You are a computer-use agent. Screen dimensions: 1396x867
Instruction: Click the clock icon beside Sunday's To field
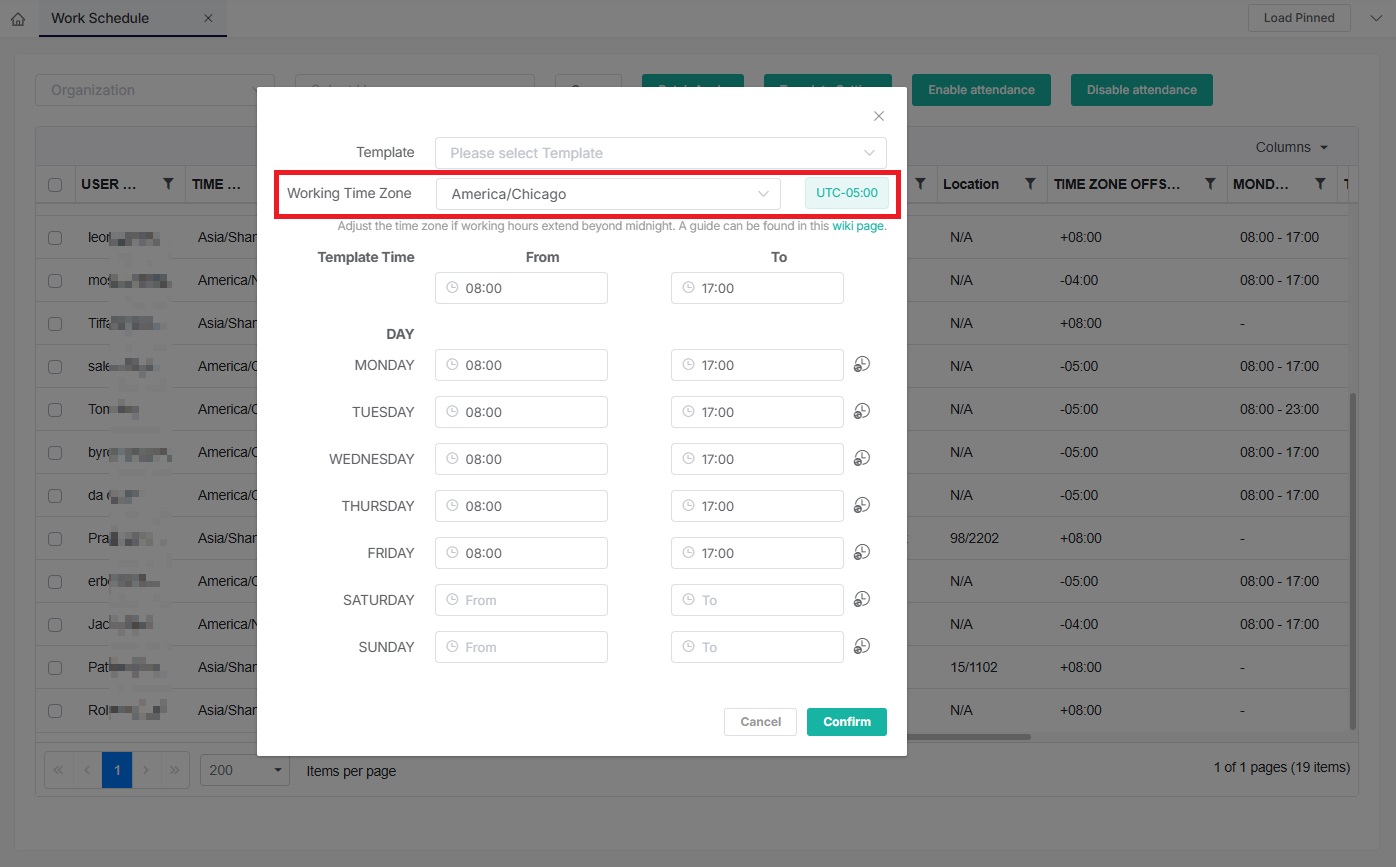click(x=862, y=646)
